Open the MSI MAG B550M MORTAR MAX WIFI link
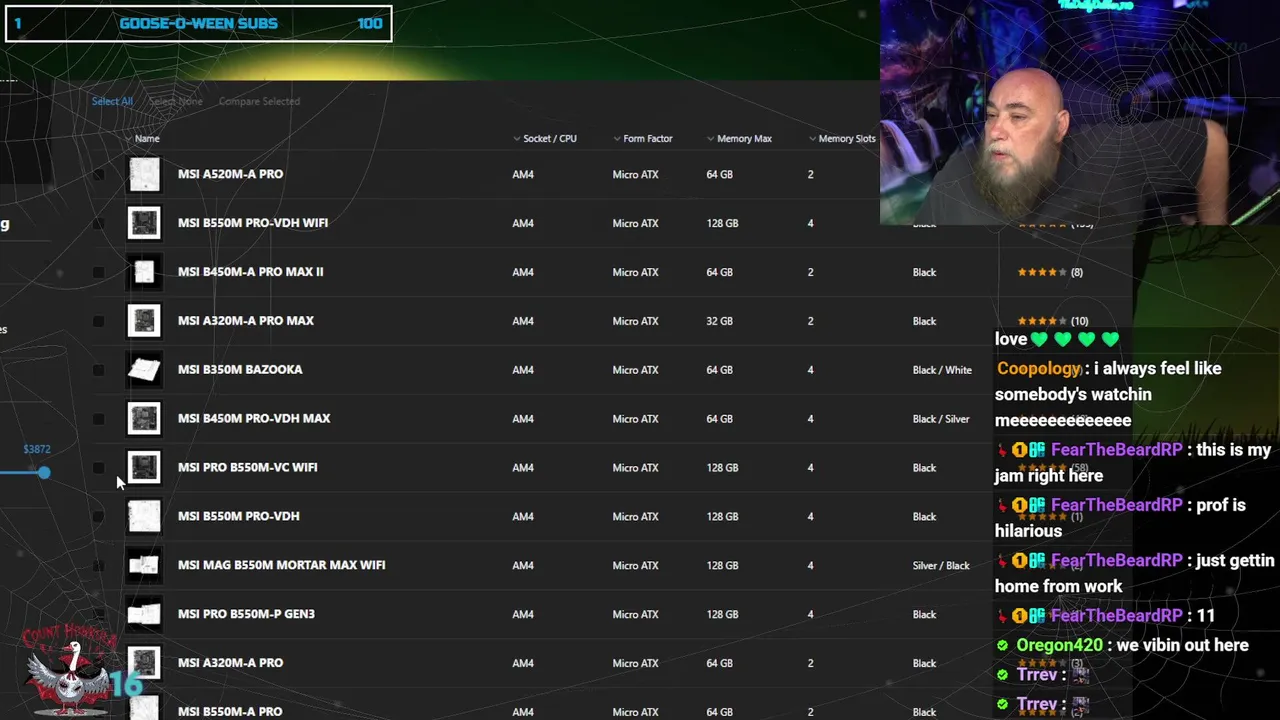 tap(281, 566)
